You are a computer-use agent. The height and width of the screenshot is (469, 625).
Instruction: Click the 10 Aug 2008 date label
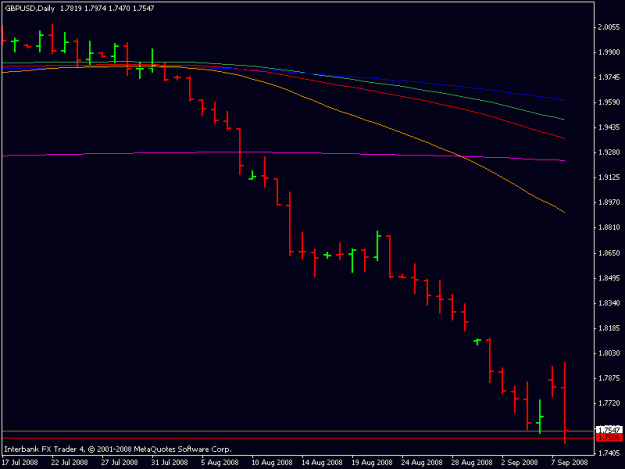click(x=271, y=462)
